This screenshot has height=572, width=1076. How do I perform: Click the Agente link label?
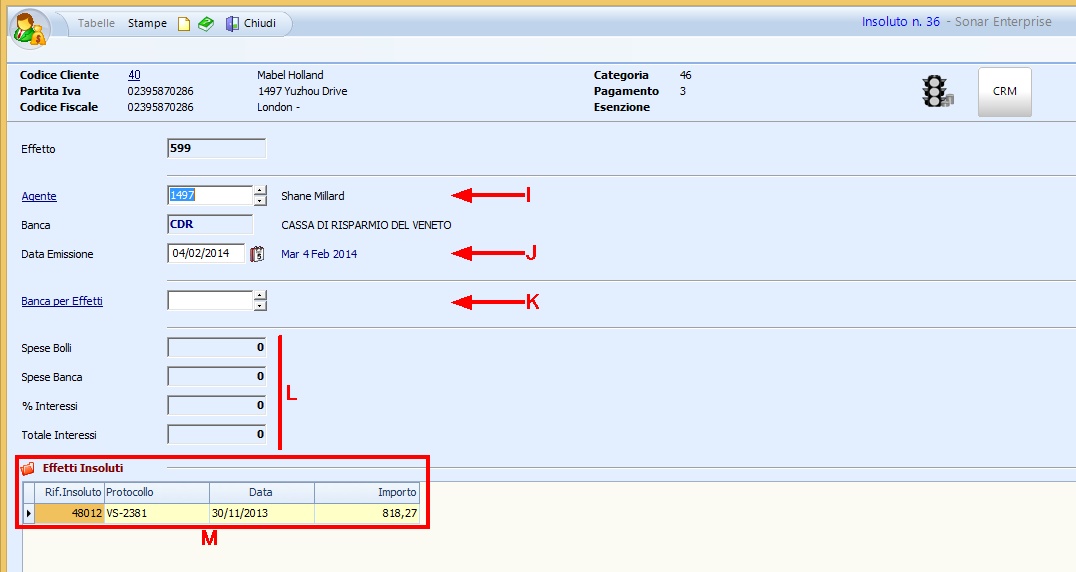click(39, 197)
